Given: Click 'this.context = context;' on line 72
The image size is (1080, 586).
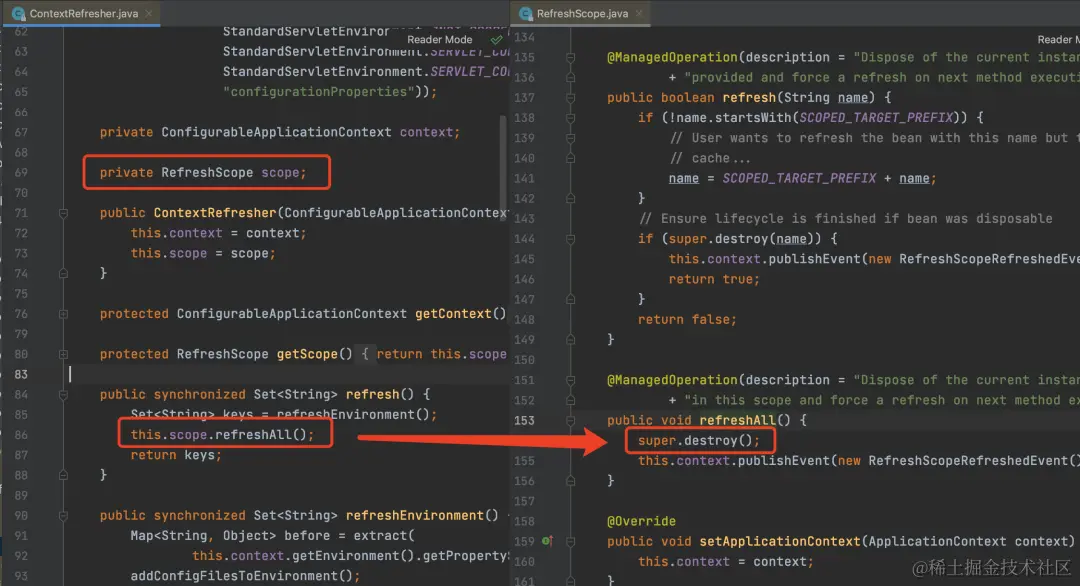Looking at the screenshot, I should tap(218, 233).
